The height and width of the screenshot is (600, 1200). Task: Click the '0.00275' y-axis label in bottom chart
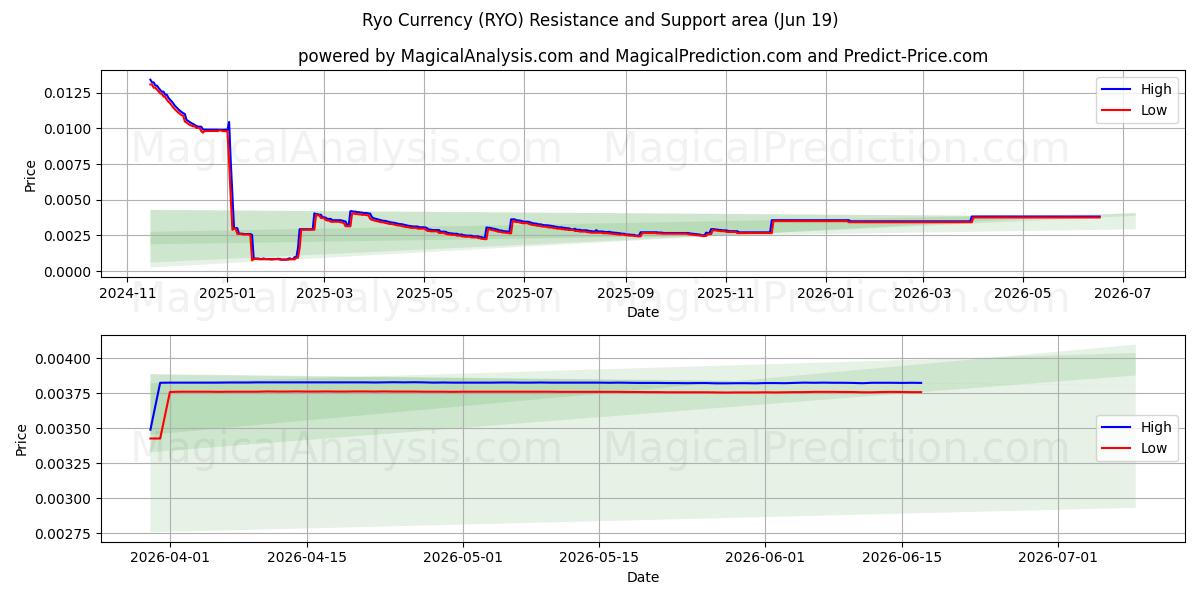click(66, 534)
